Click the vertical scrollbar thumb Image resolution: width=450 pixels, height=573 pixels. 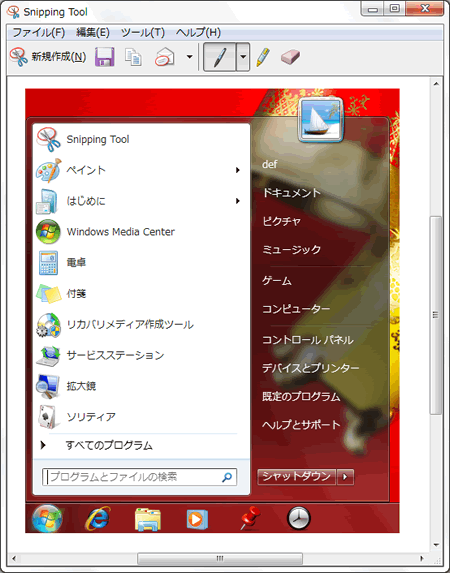coord(435,315)
